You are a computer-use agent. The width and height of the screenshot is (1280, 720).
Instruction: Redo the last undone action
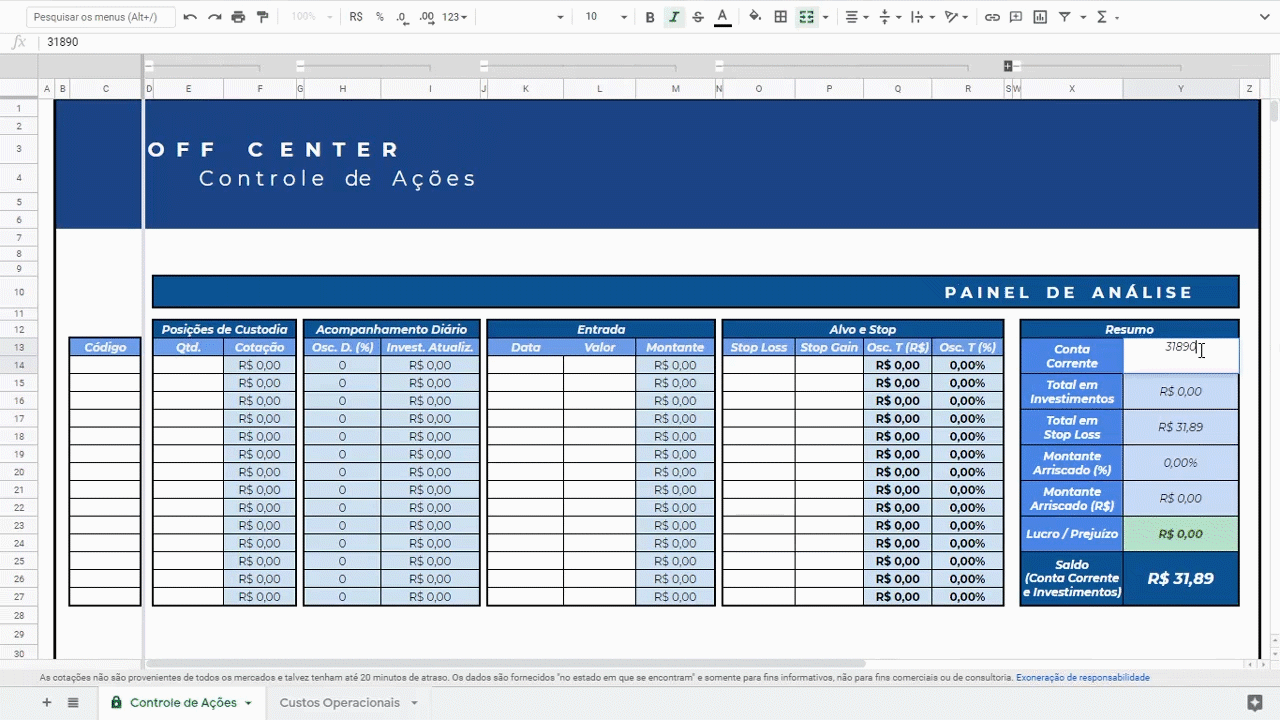214,17
